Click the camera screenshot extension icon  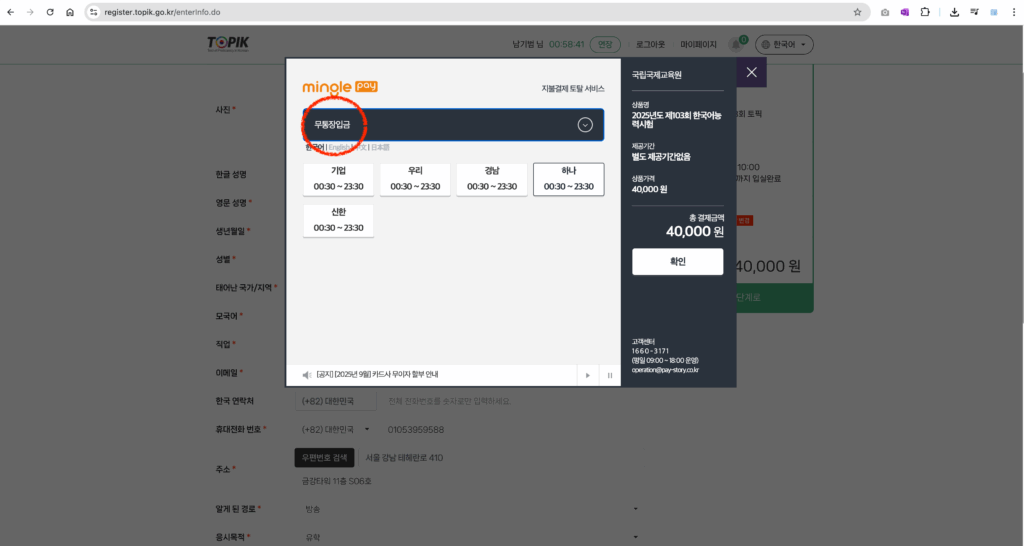[x=885, y=12]
